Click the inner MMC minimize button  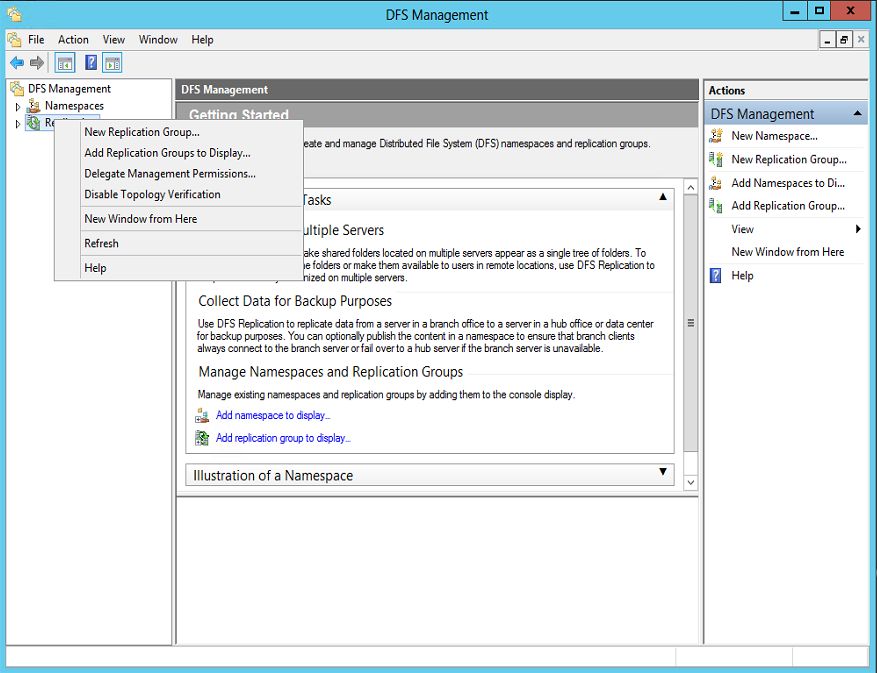(x=827, y=40)
